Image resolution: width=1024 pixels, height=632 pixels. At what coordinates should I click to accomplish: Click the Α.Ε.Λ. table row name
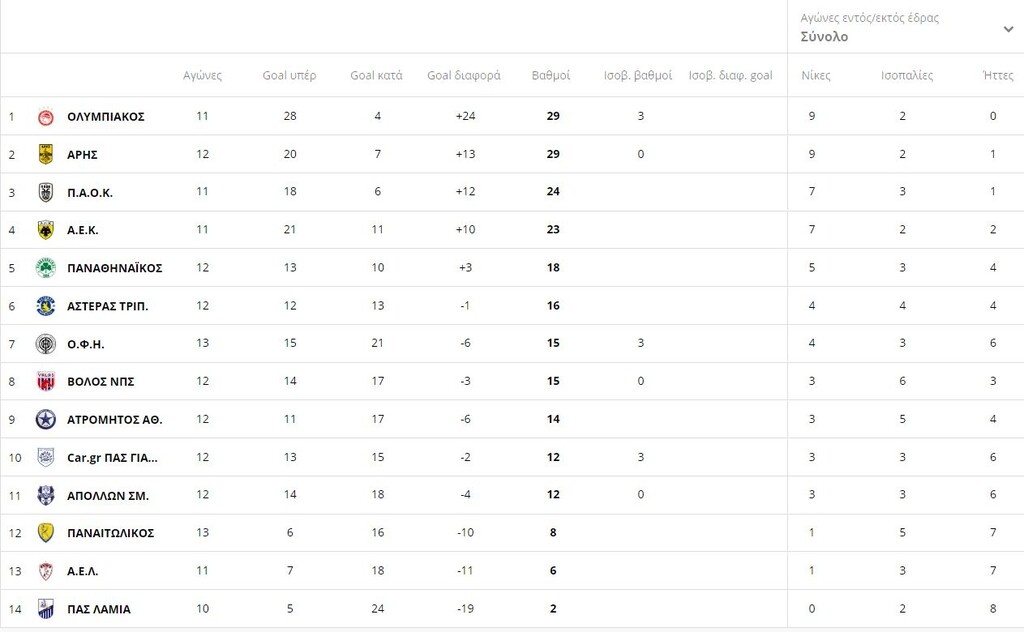[83, 571]
